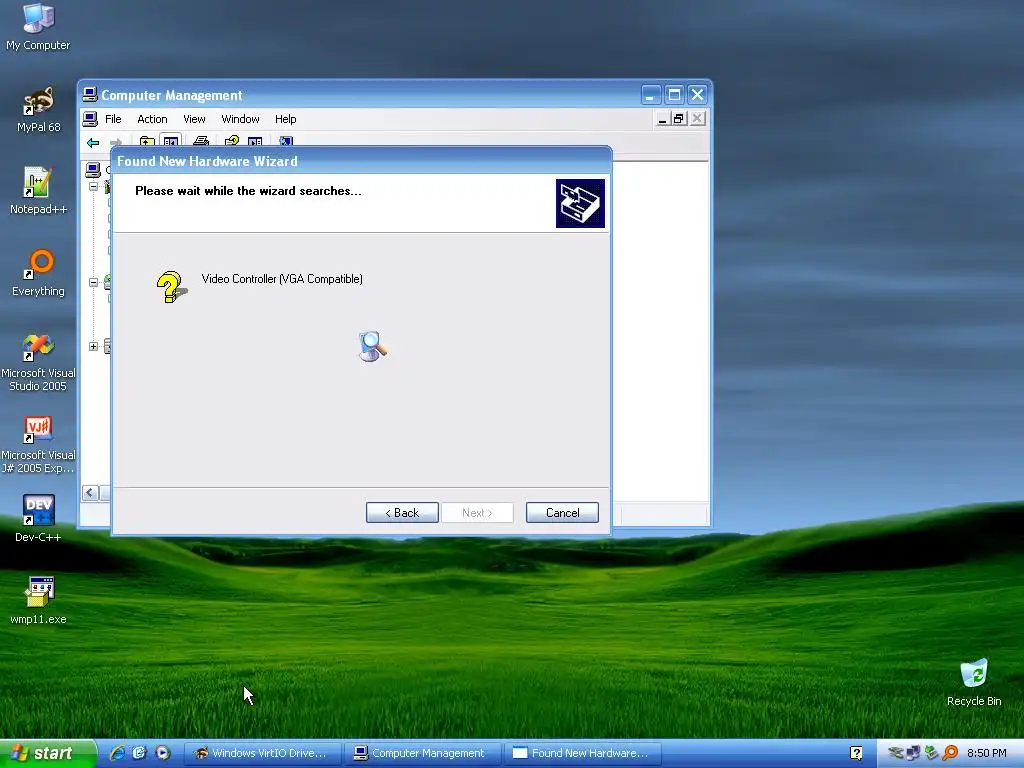Click the Computer Management title bar icon
The width and height of the screenshot is (1024, 768).
point(90,95)
